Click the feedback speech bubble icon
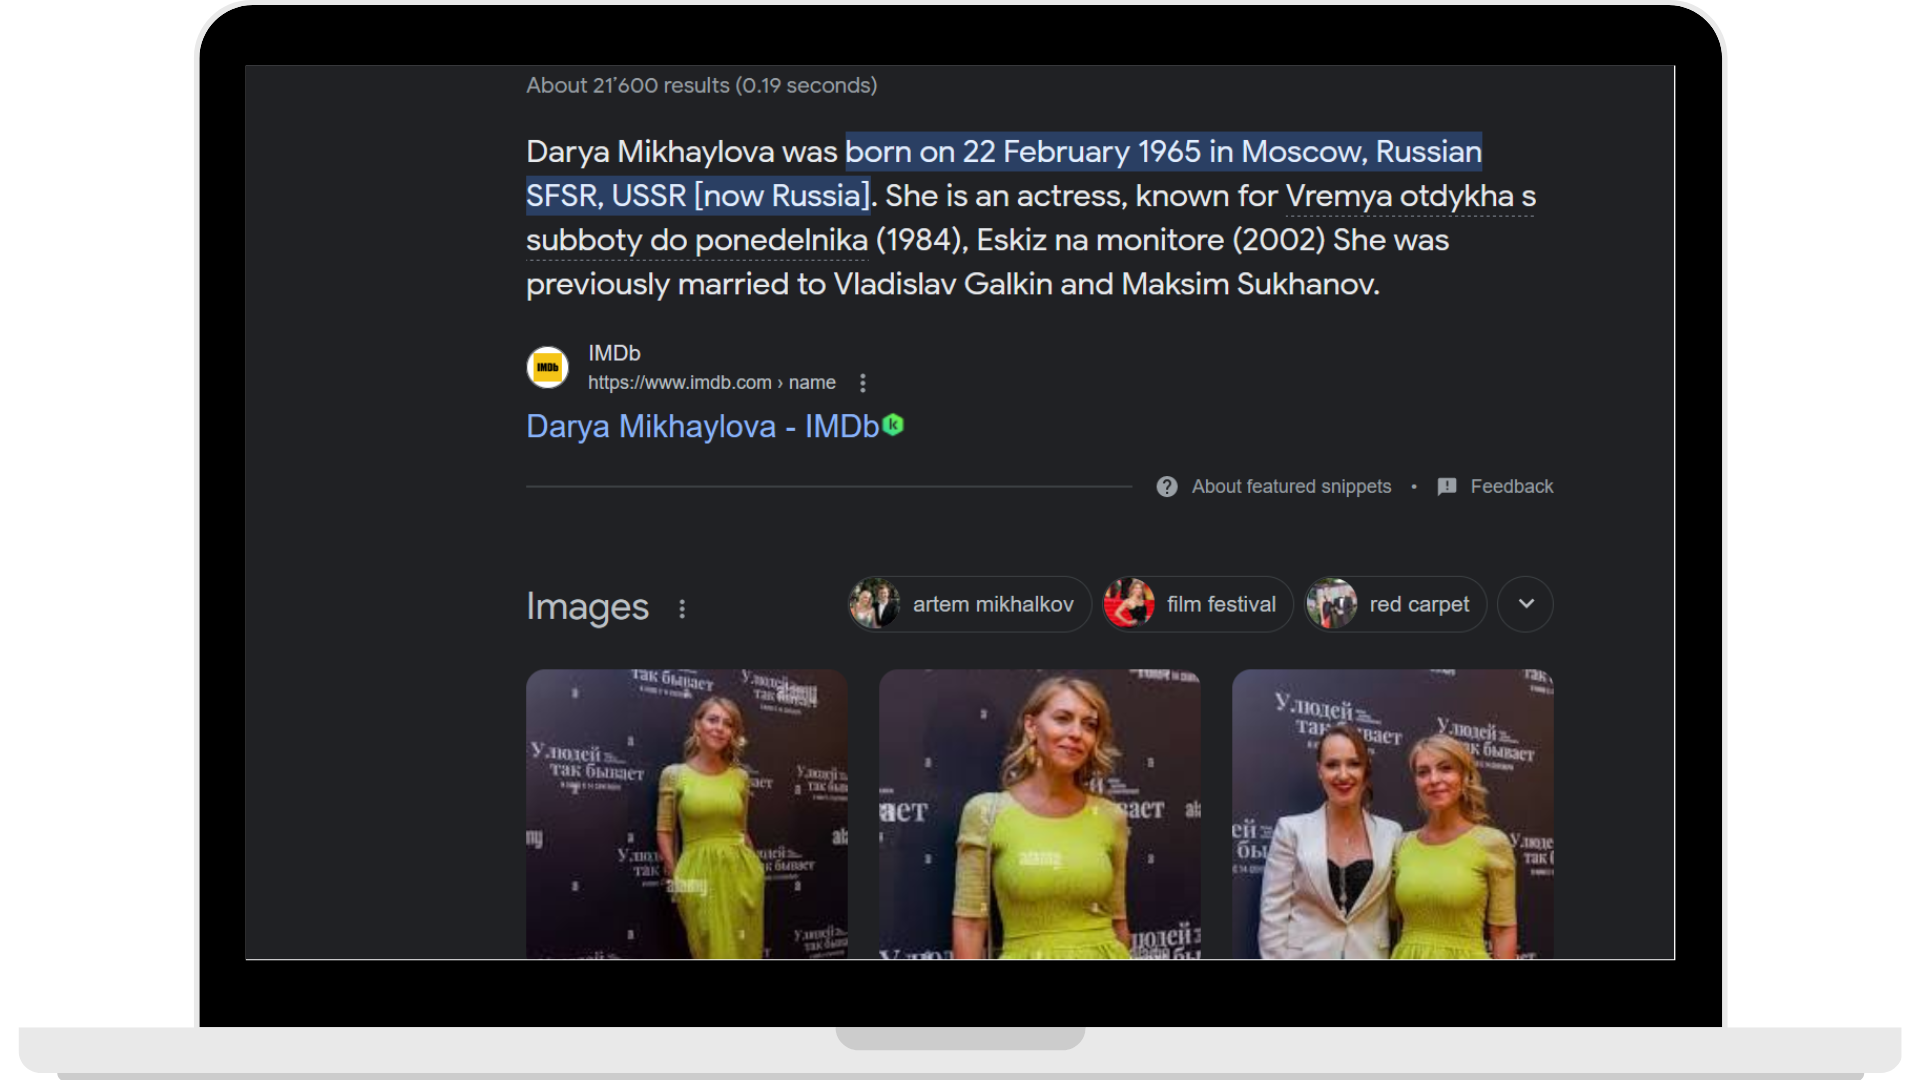 [1446, 487]
